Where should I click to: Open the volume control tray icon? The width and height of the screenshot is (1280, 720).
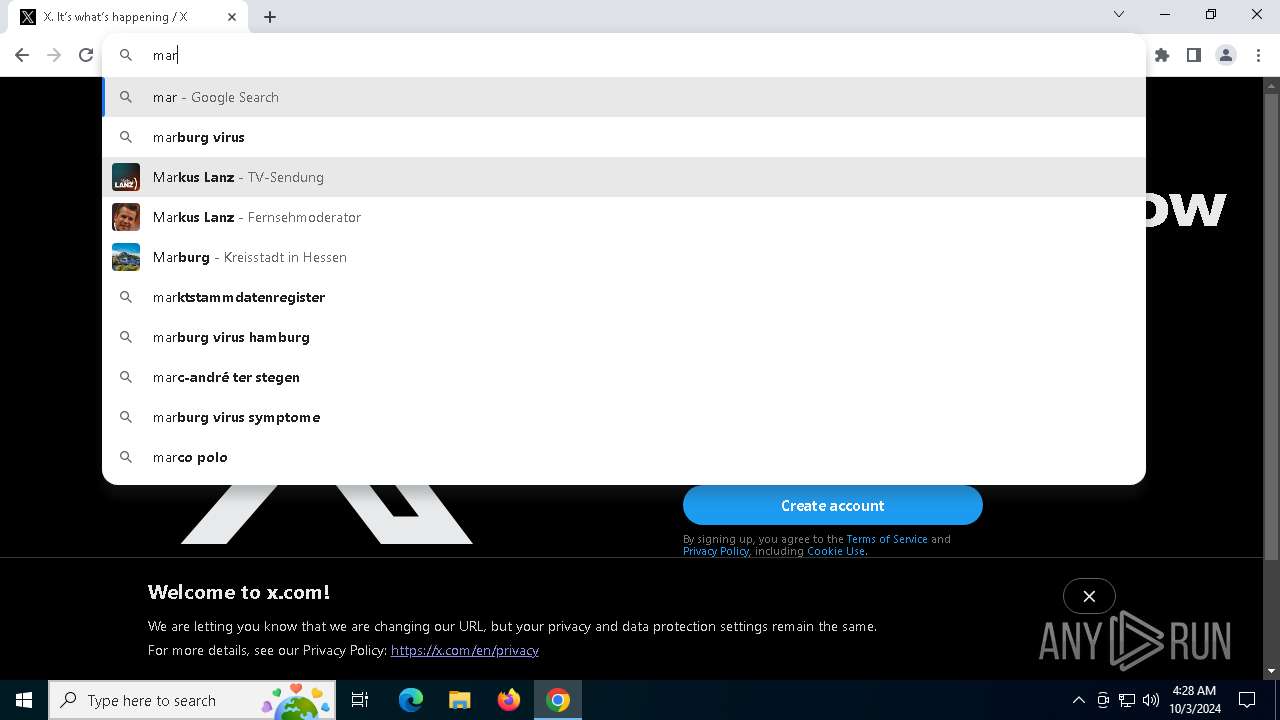tap(1151, 700)
